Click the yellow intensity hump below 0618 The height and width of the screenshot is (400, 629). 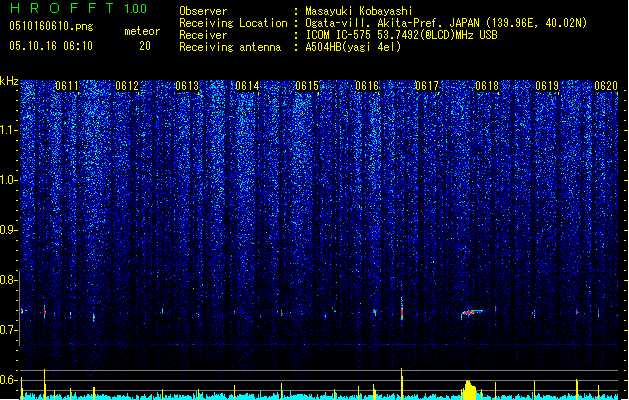pos(469,389)
